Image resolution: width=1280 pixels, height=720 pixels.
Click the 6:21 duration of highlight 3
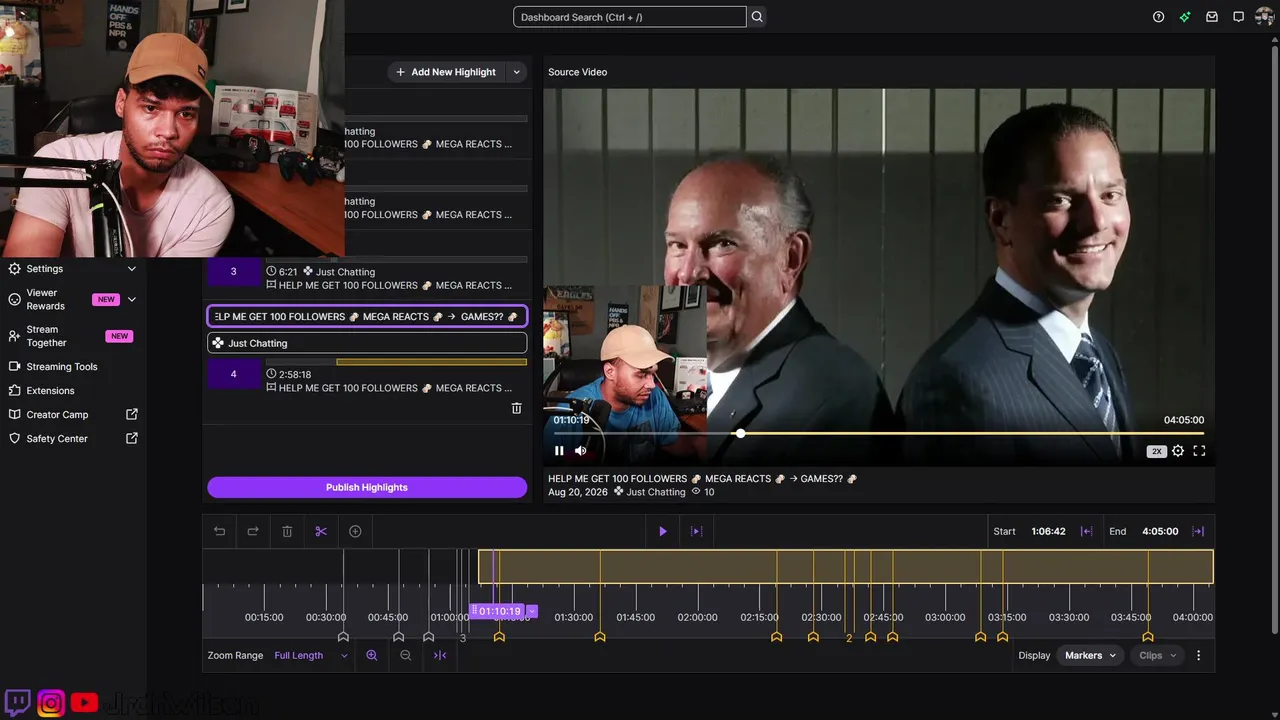pyautogui.click(x=289, y=272)
